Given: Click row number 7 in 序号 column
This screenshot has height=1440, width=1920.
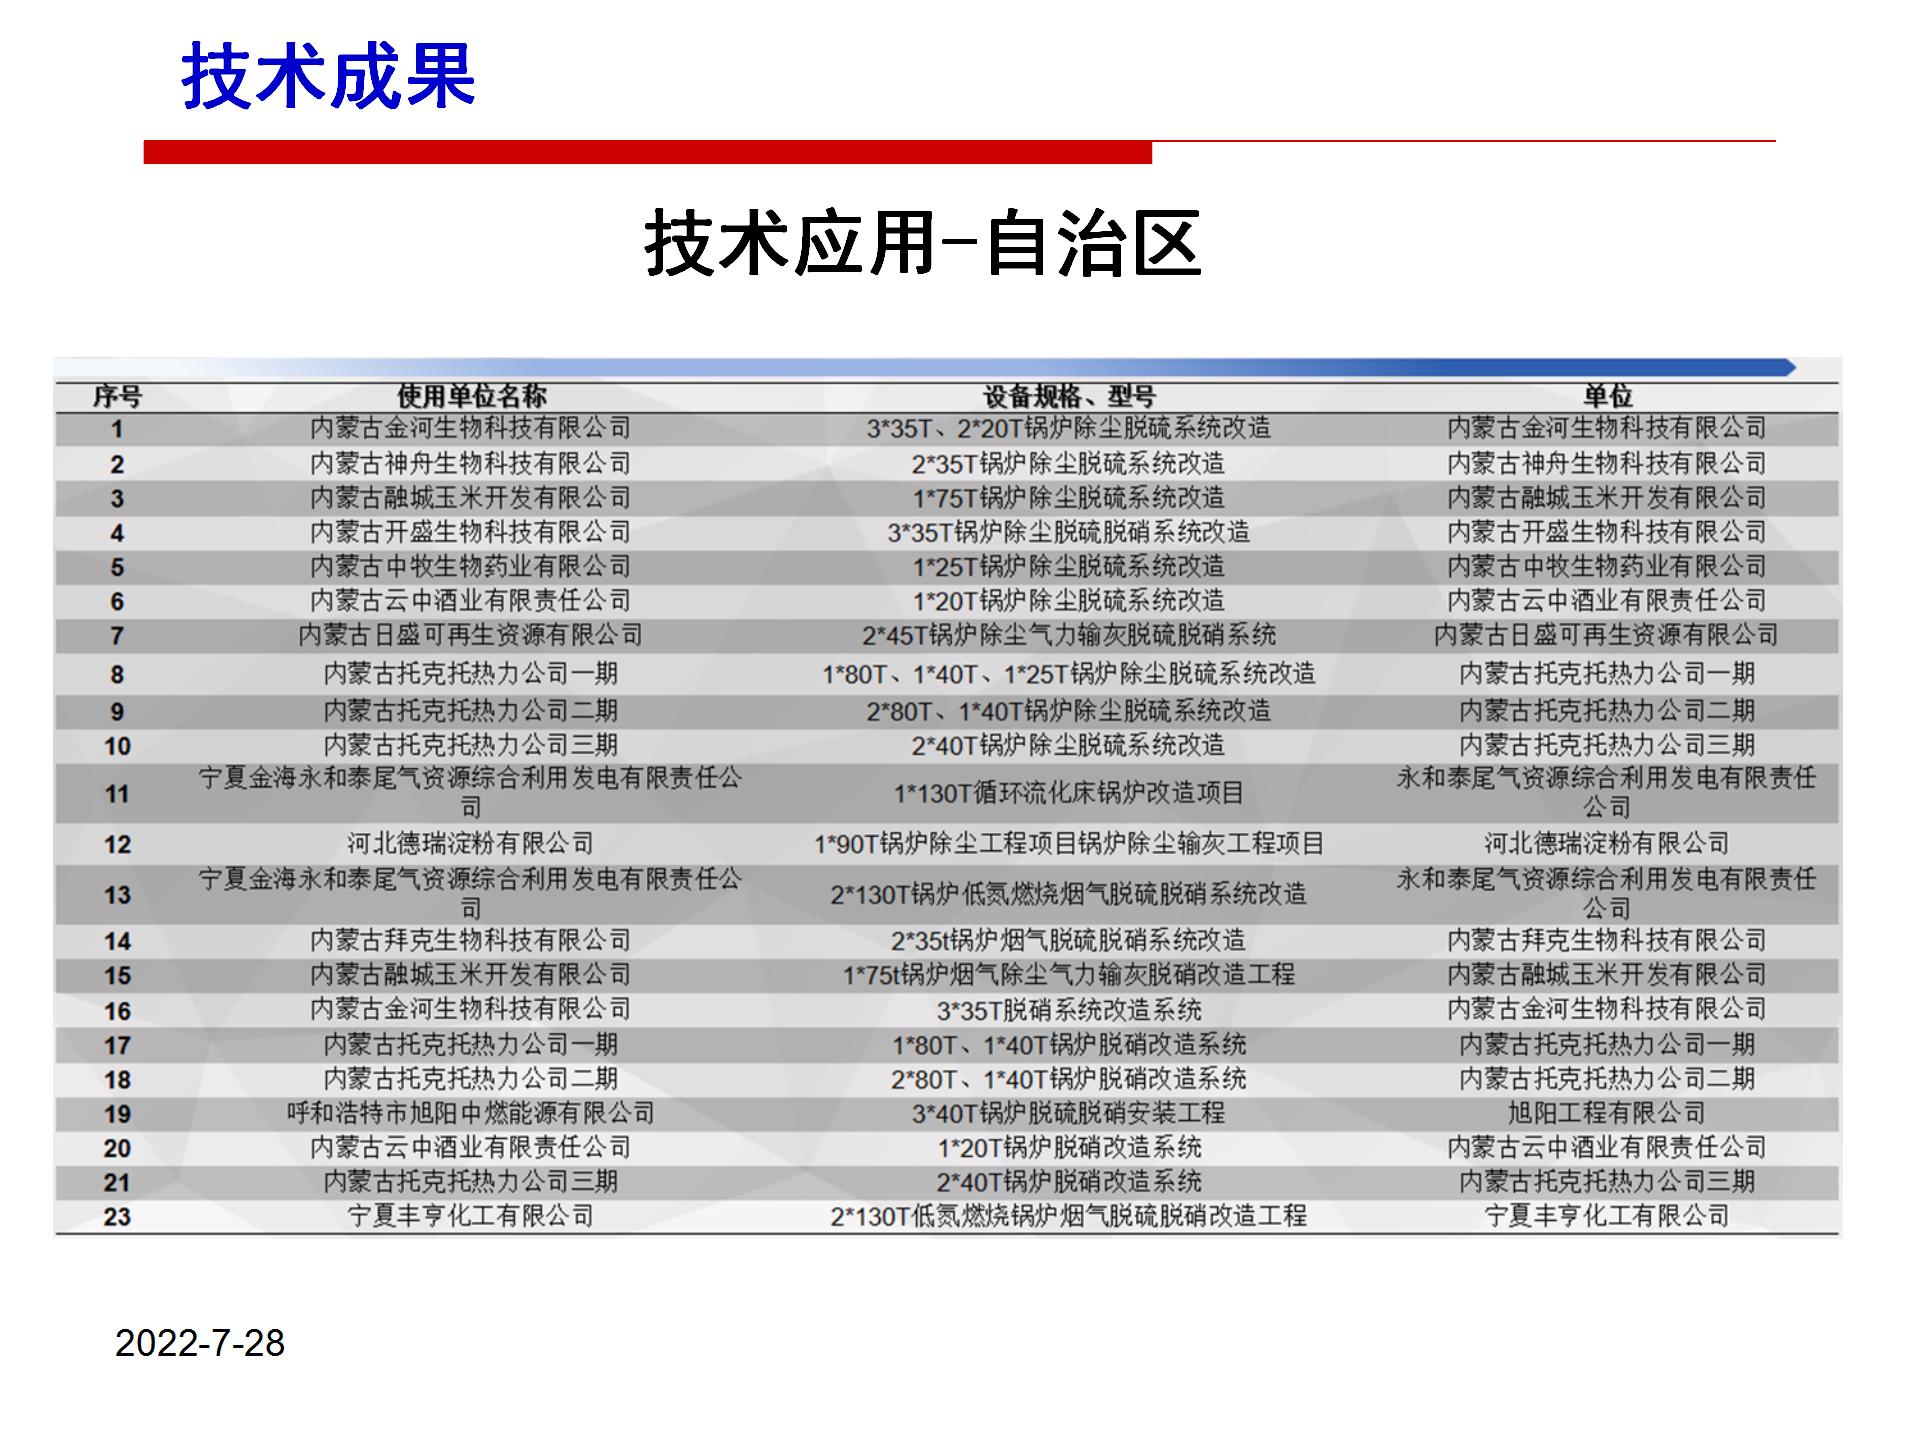Looking at the screenshot, I should click(x=117, y=636).
